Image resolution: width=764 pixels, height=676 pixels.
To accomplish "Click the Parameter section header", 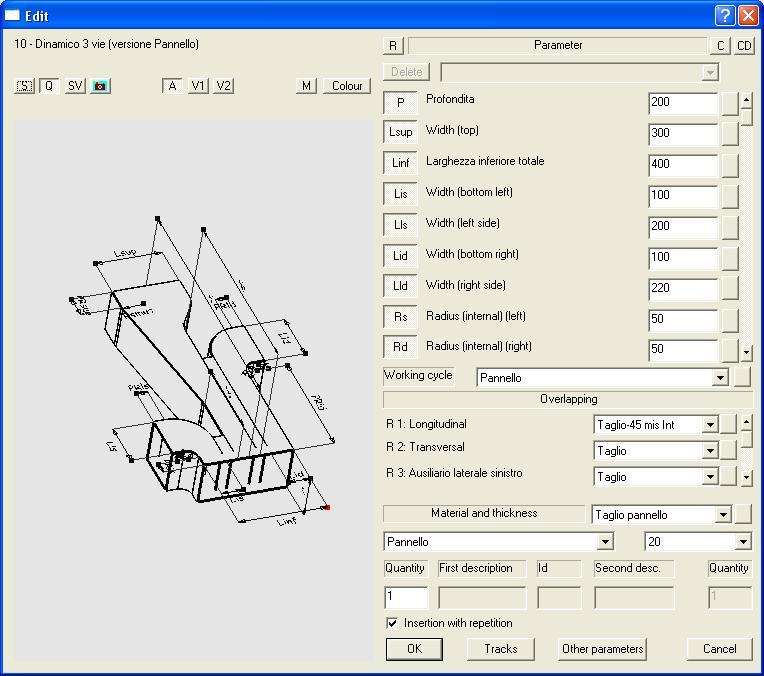I will tap(557, 46).
